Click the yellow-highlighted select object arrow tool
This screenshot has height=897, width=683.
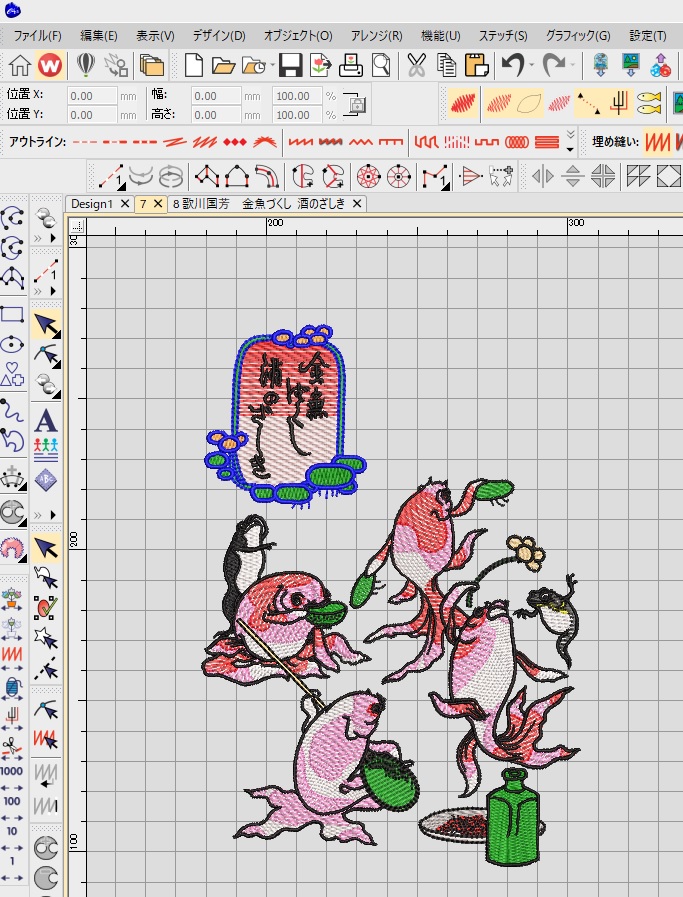[46, 325]
